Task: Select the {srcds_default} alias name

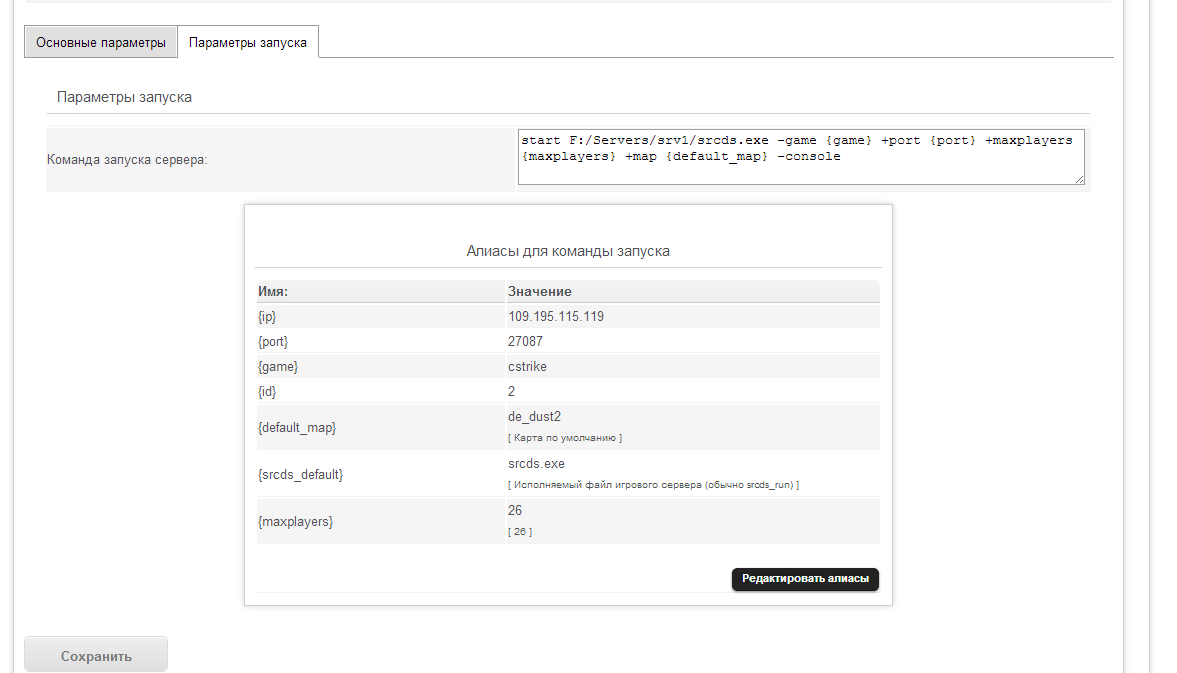Action: (300, 474)
